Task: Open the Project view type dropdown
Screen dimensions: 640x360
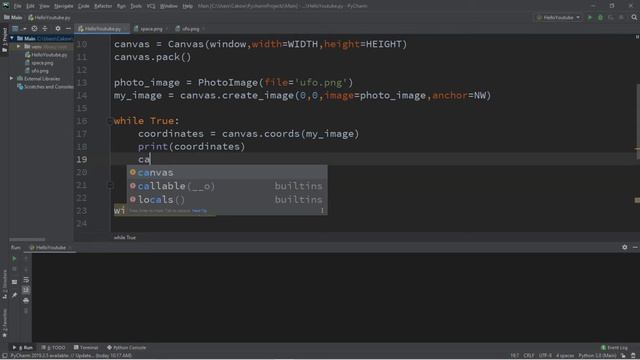Action: coord(19,29)
